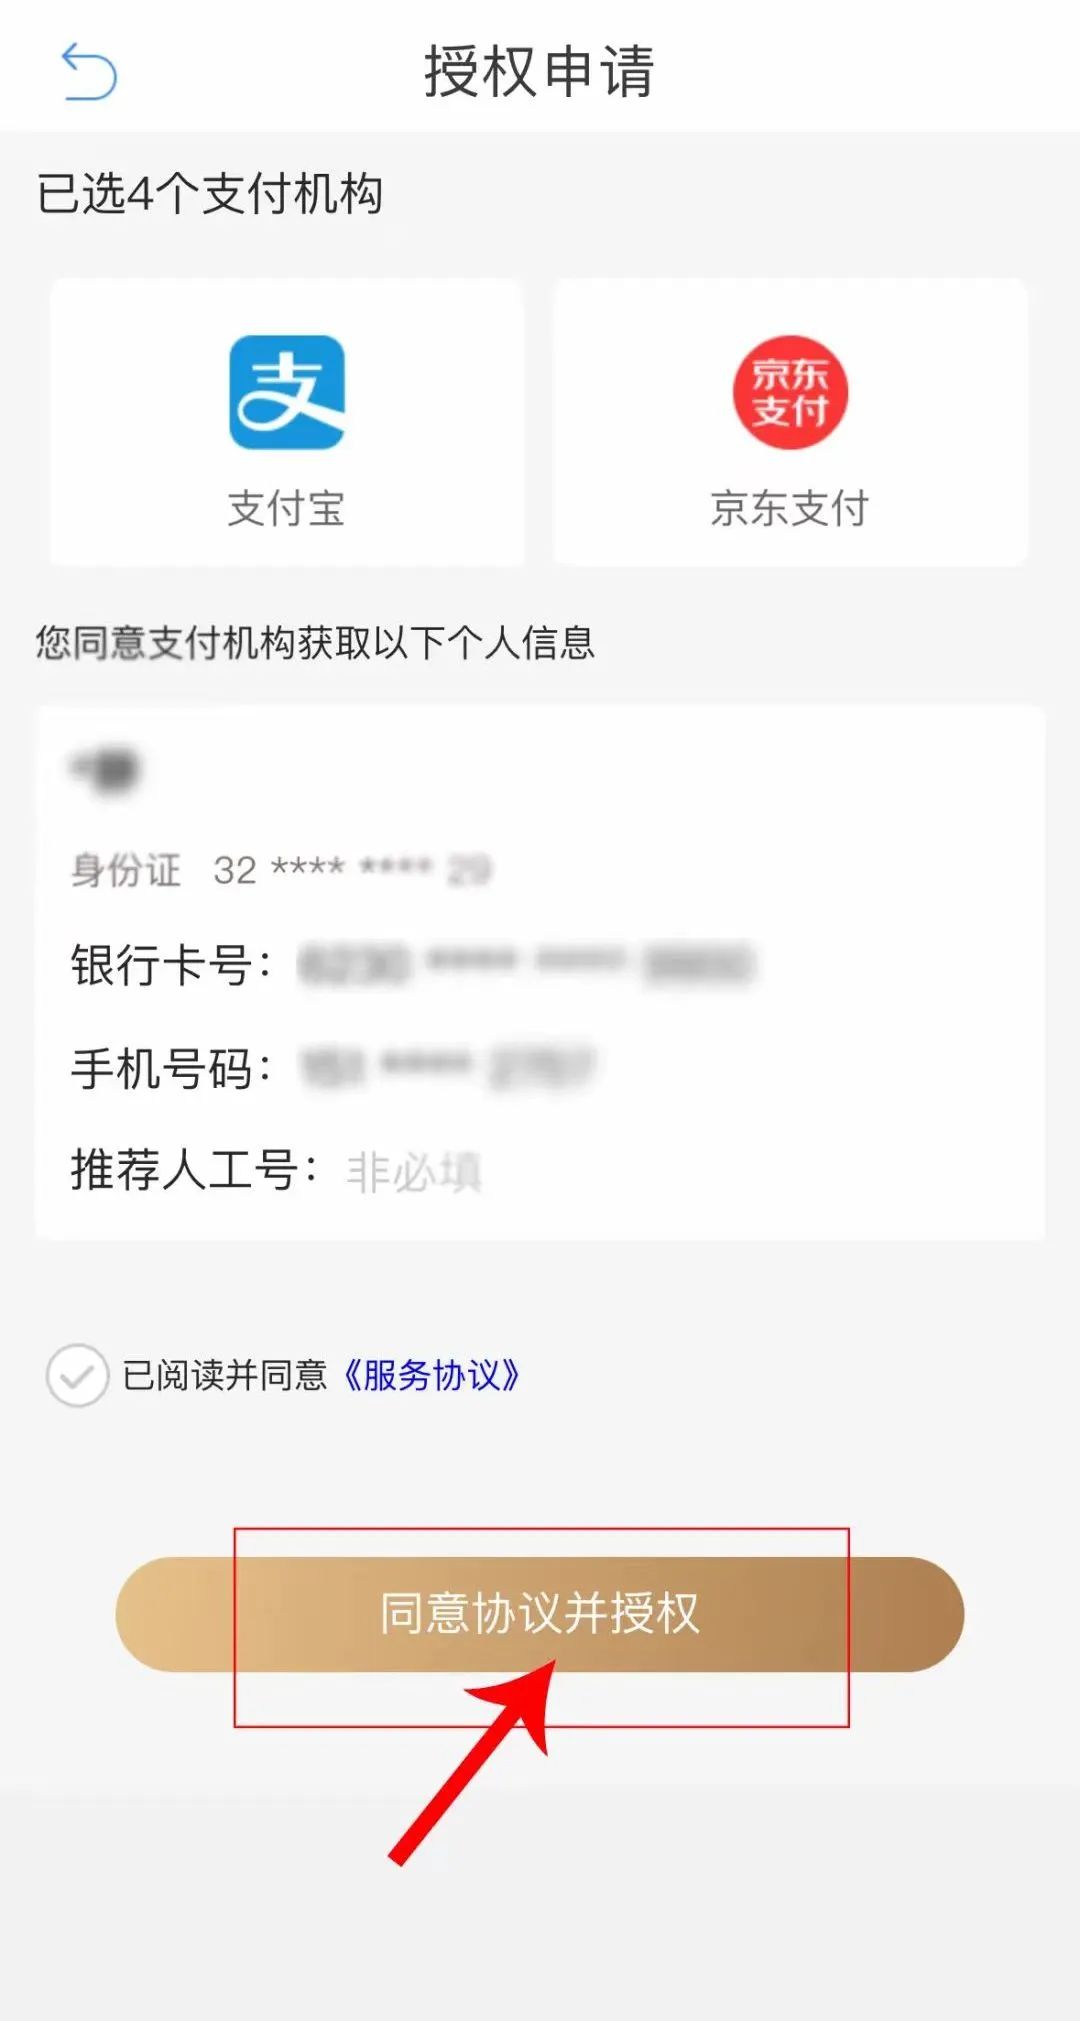Viewport: 1080px width, 2021px height.
Task: Tap the masked ID number starting with 32
Action: point(352,870)
